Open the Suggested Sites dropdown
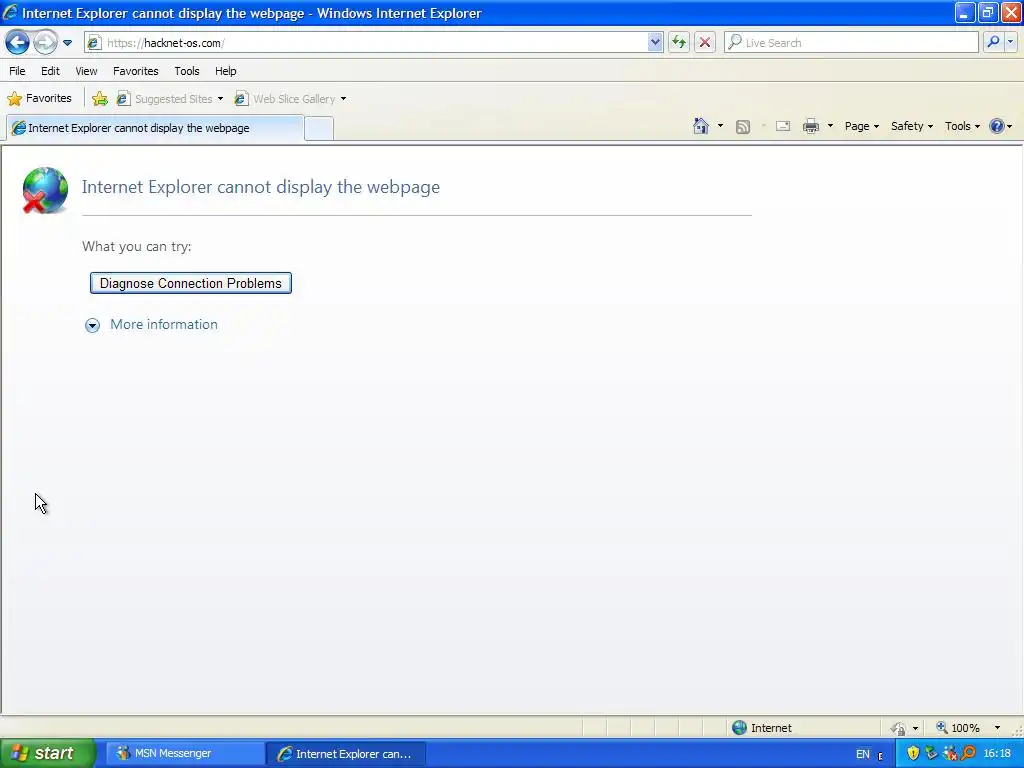Screen dimensions: 1024x768 point(170,99)
